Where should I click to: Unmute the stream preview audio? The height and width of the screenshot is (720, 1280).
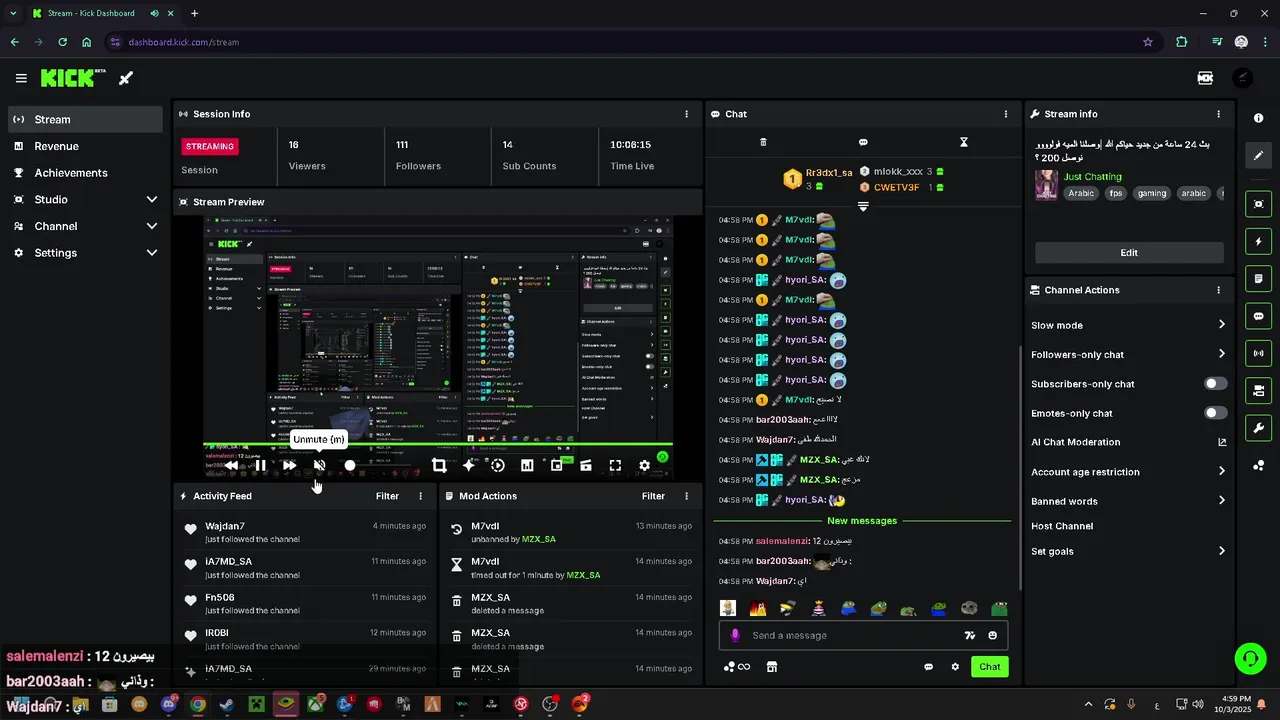point(319,465)
